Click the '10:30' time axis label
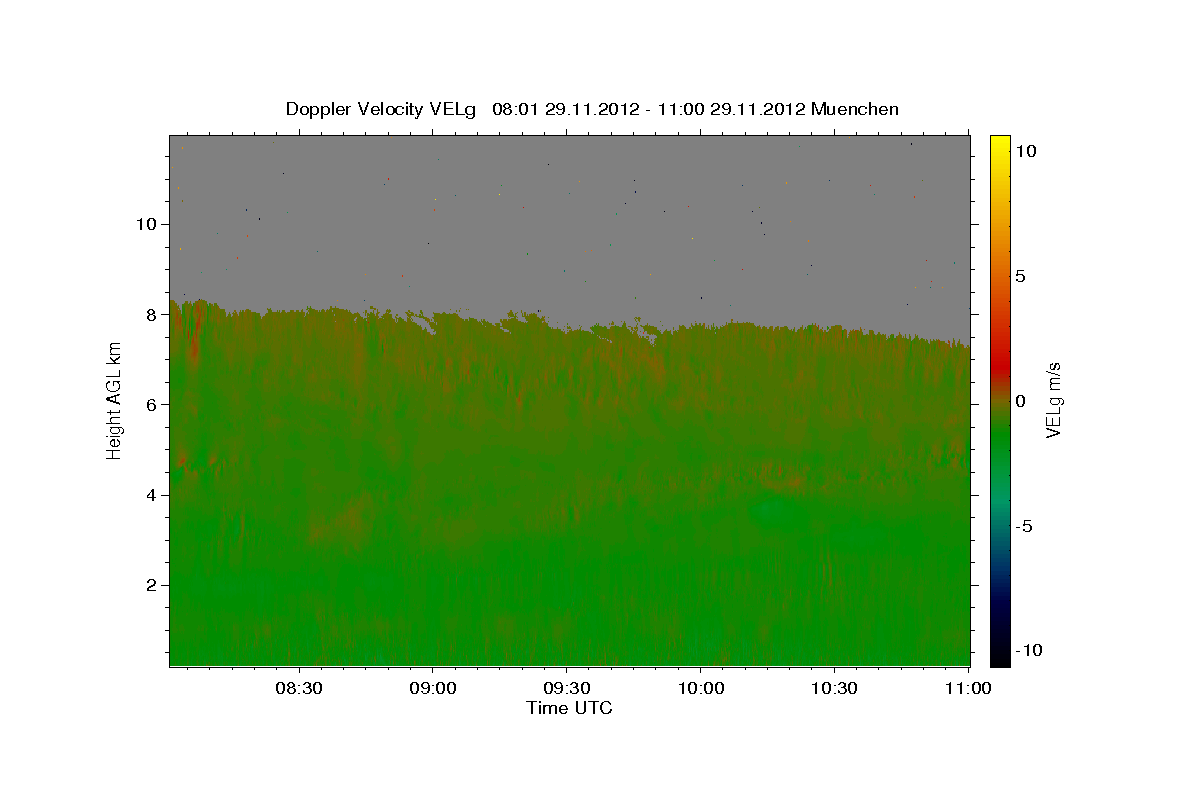 (x=834, y=688)
